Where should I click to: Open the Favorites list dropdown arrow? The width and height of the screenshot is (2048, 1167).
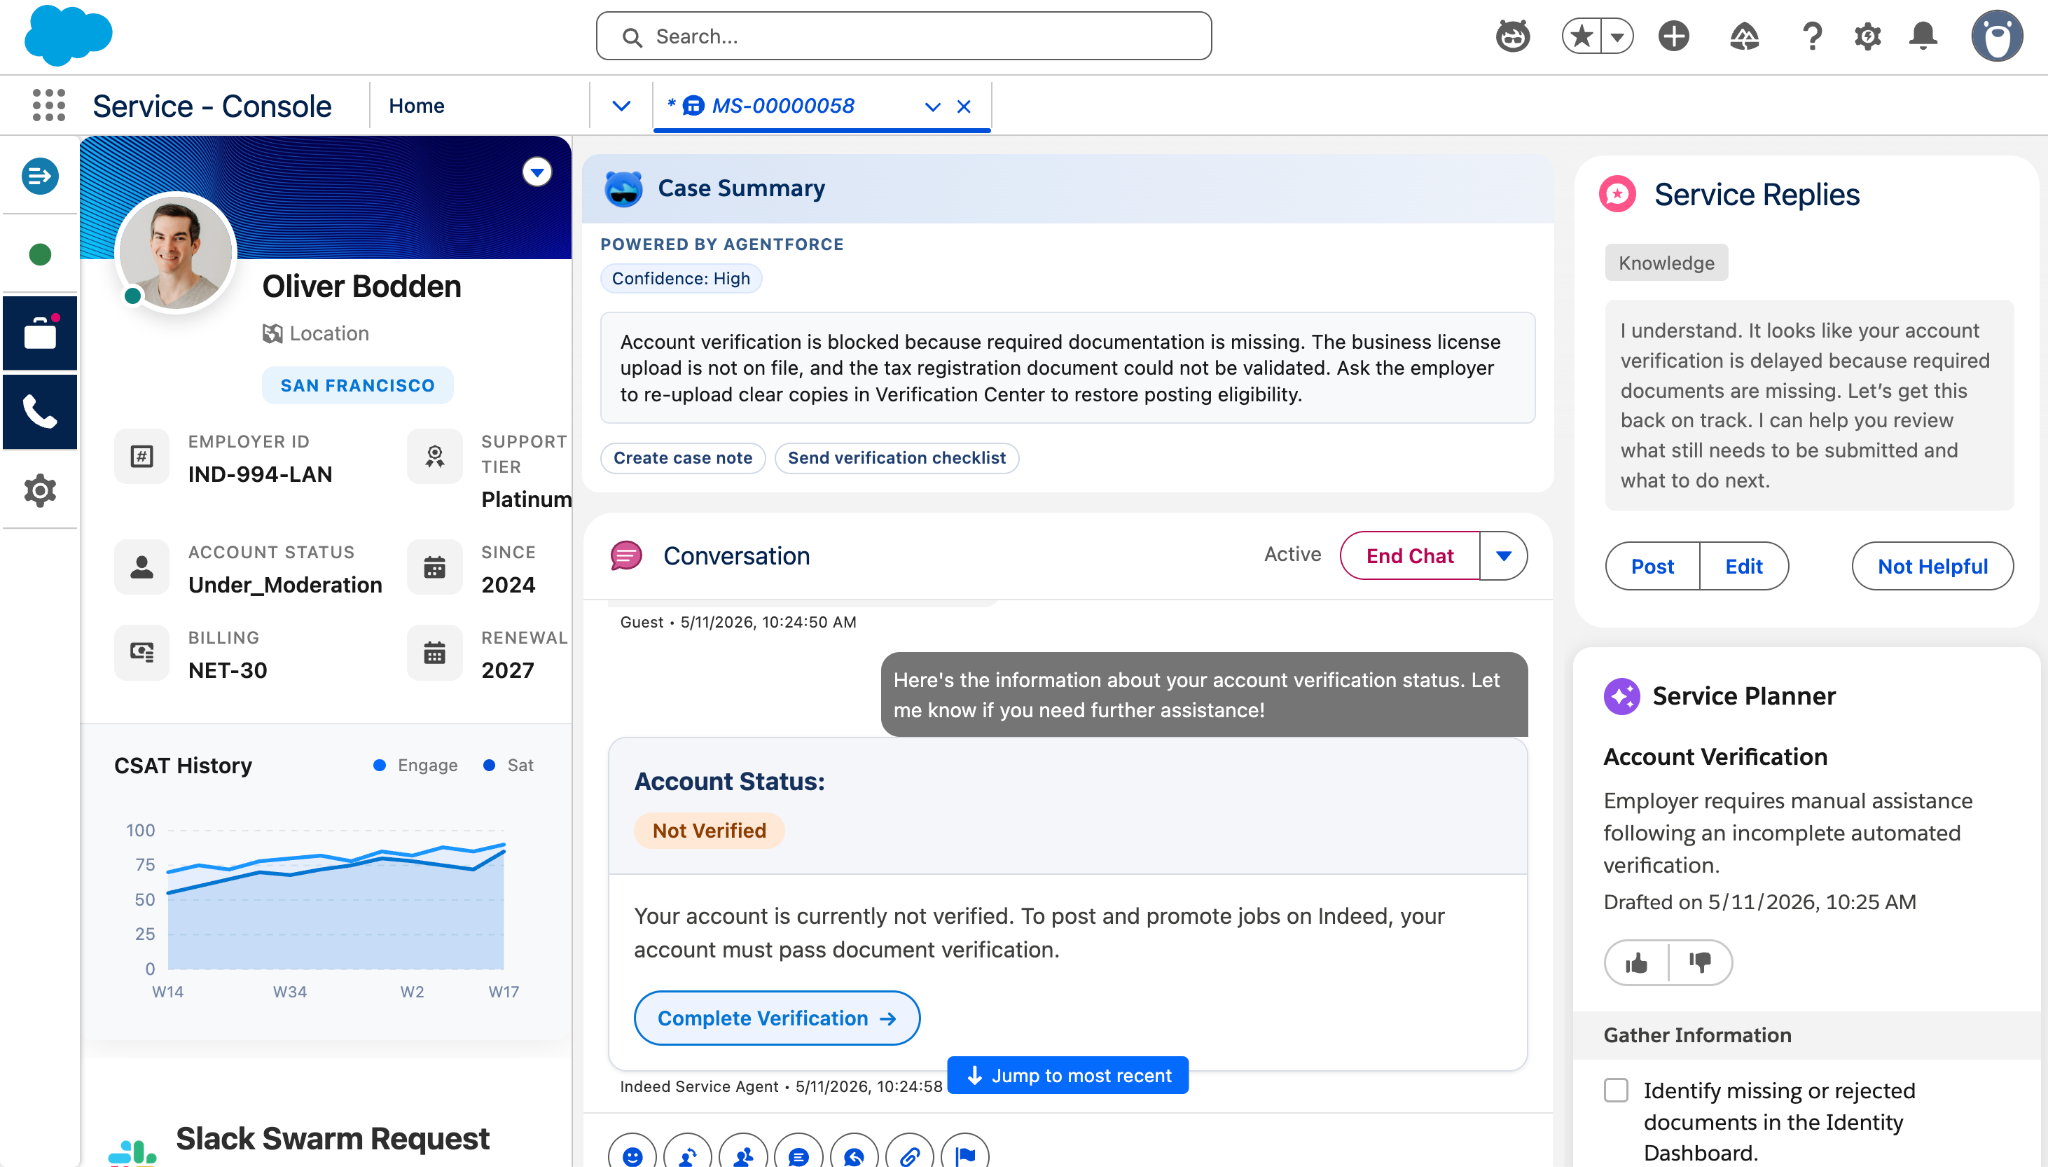tap(1617, 37)
